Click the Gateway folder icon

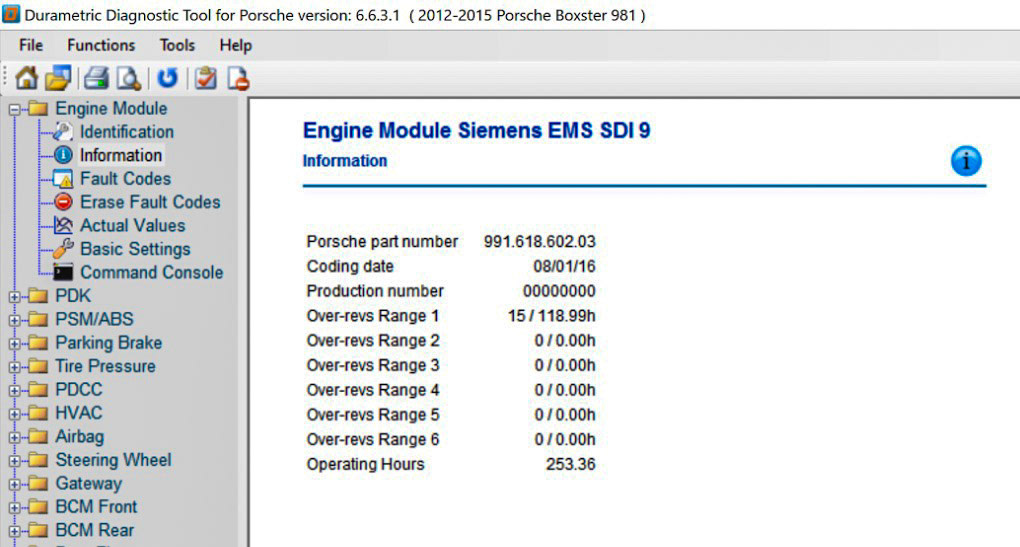38,483
